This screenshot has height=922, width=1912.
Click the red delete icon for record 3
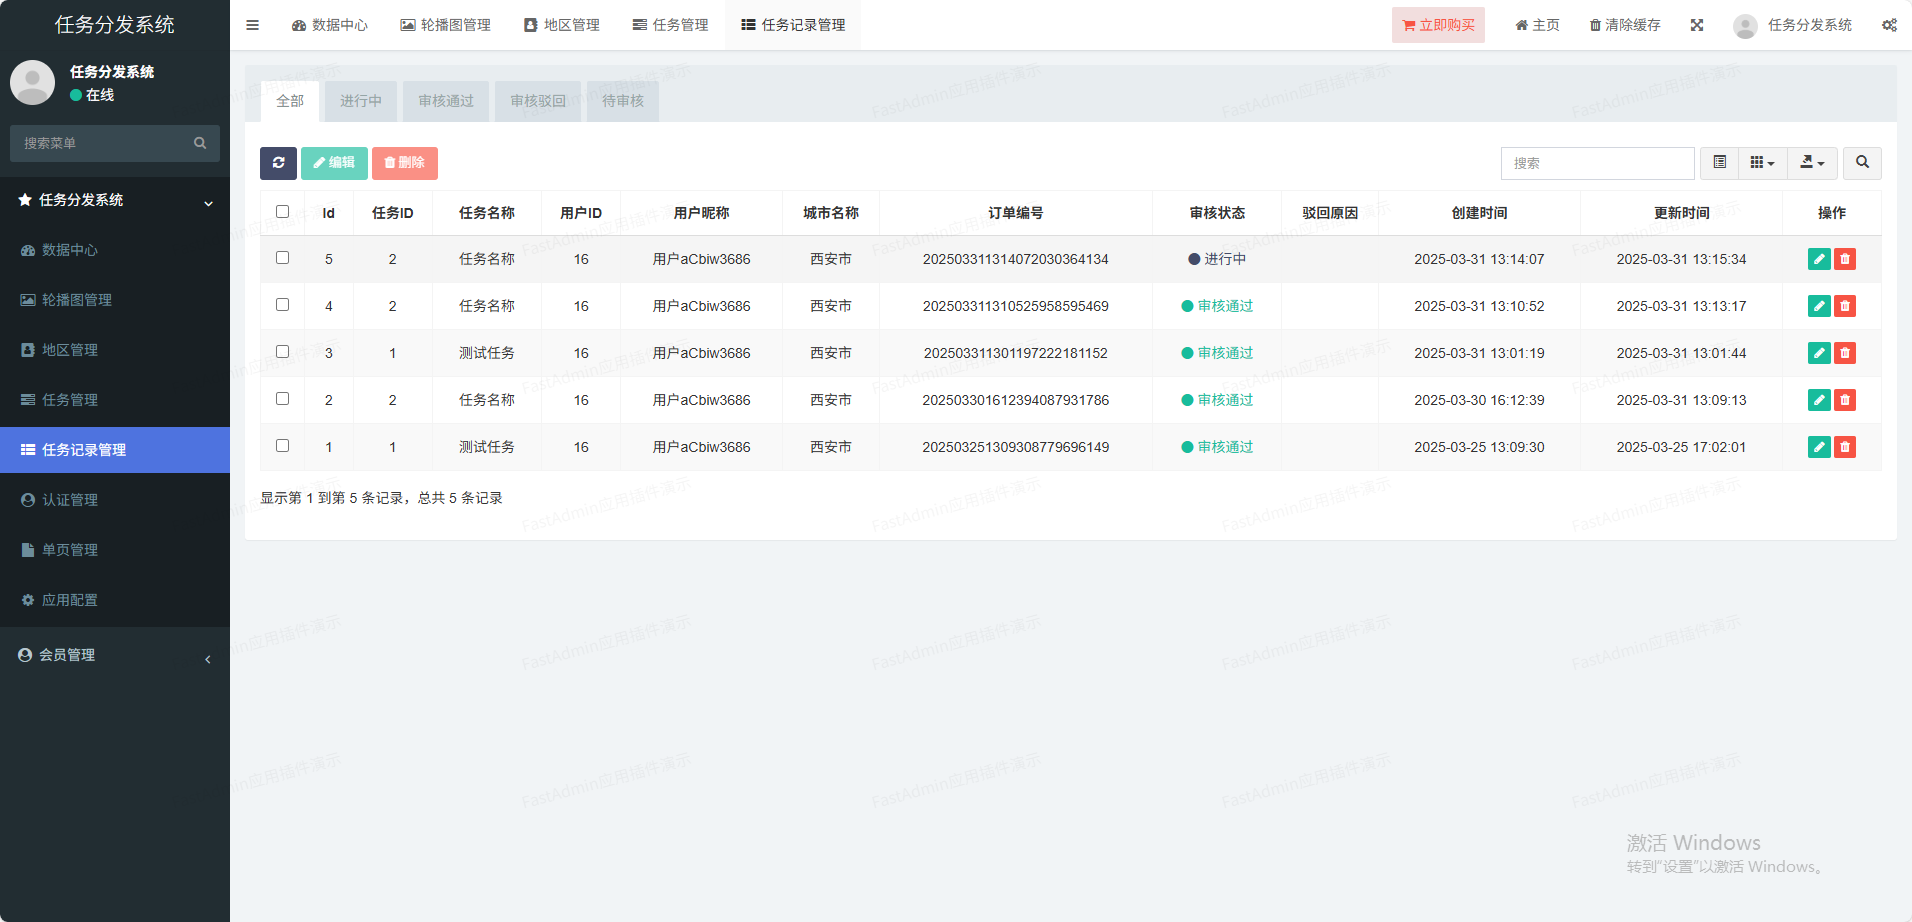[x=1845, y=353]
